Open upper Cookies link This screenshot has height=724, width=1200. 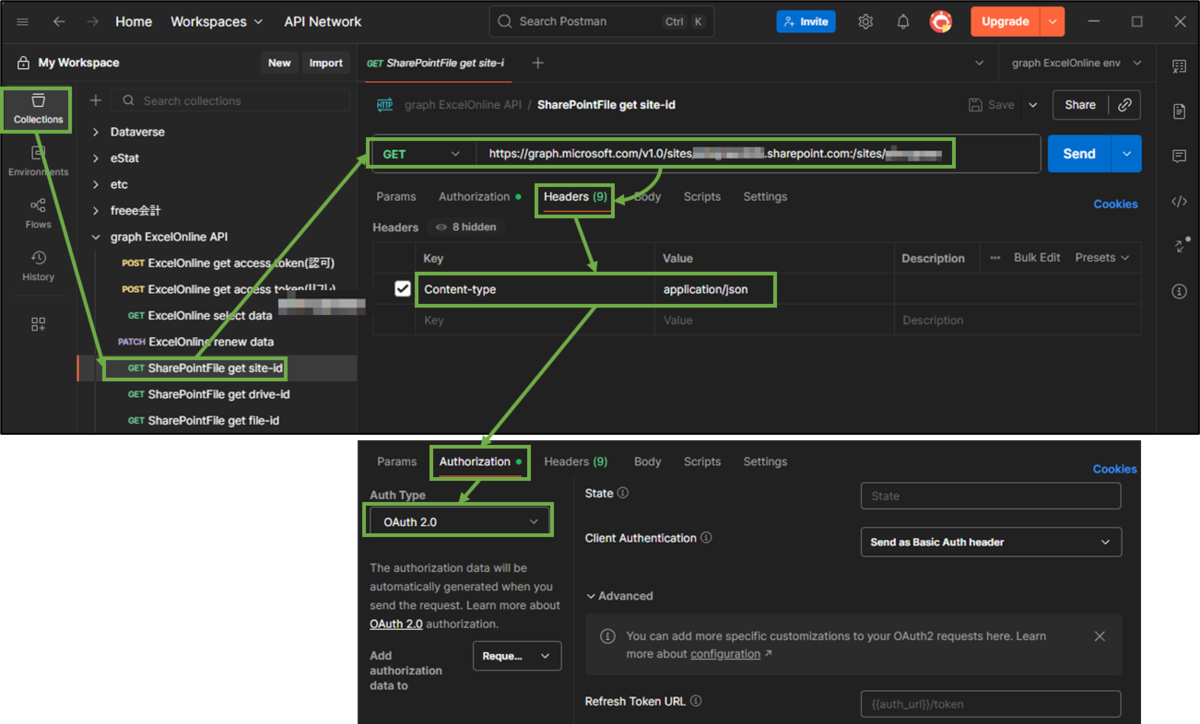click(x=1115, y=204)
